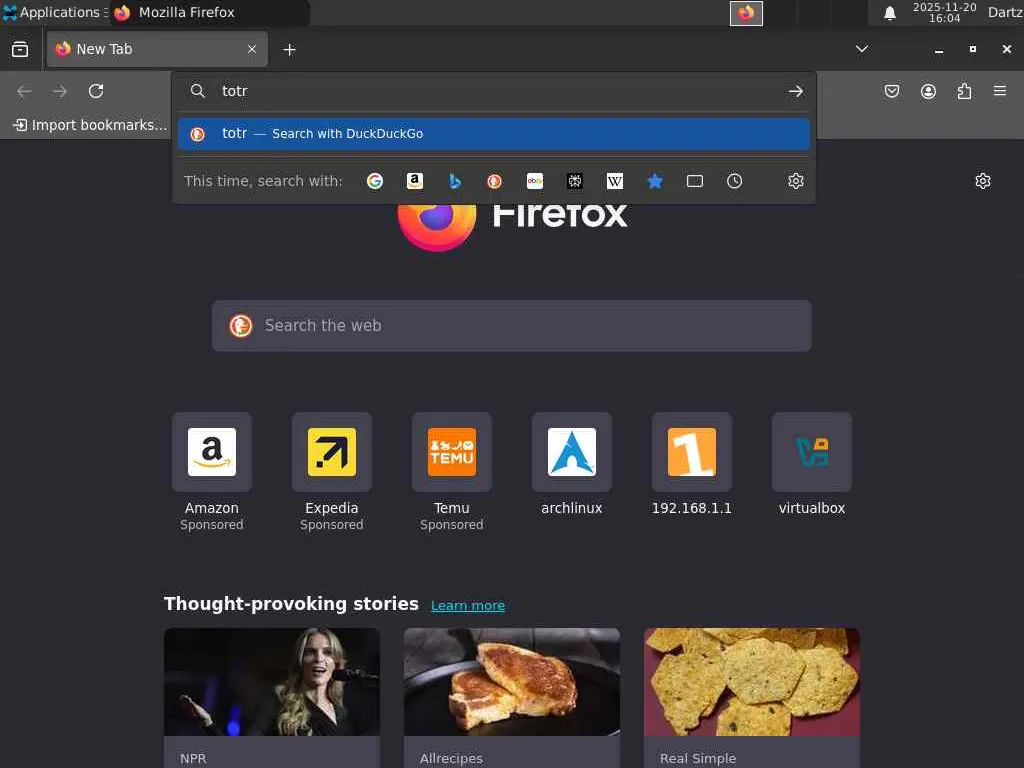Reload the current page
1024x768 pixels.
pyautogui.click(x=96, y=91)
